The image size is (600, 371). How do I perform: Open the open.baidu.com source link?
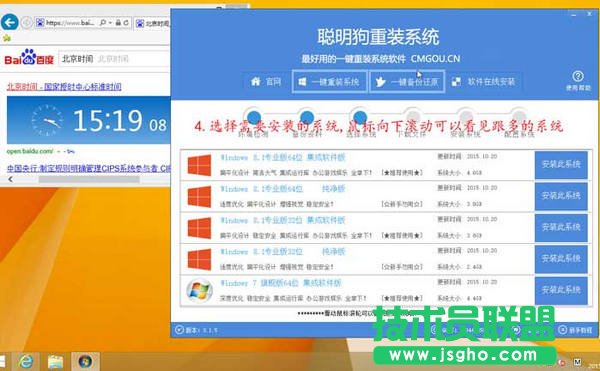[30, 151]
